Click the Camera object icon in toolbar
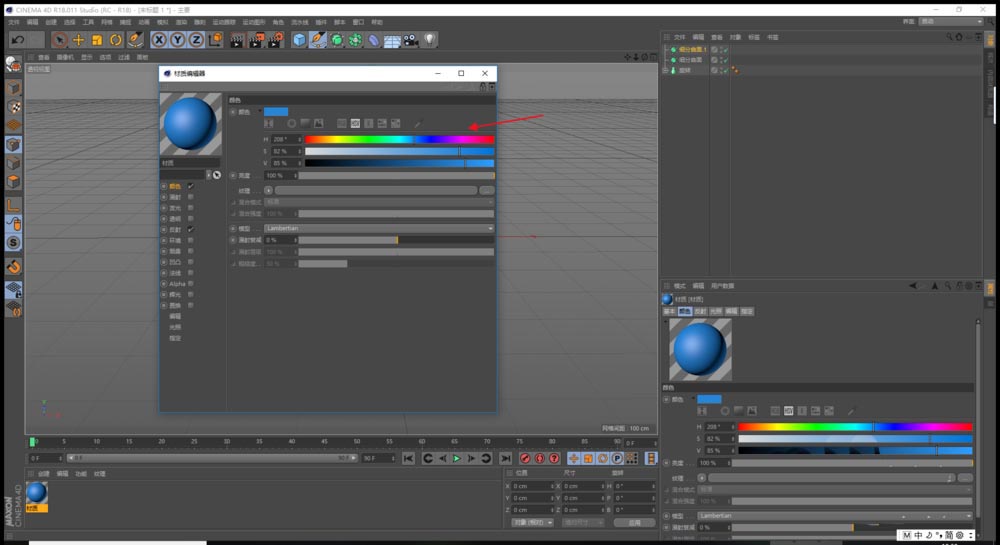The width and height of the screenshot is (1000, 545). (411, 40)
